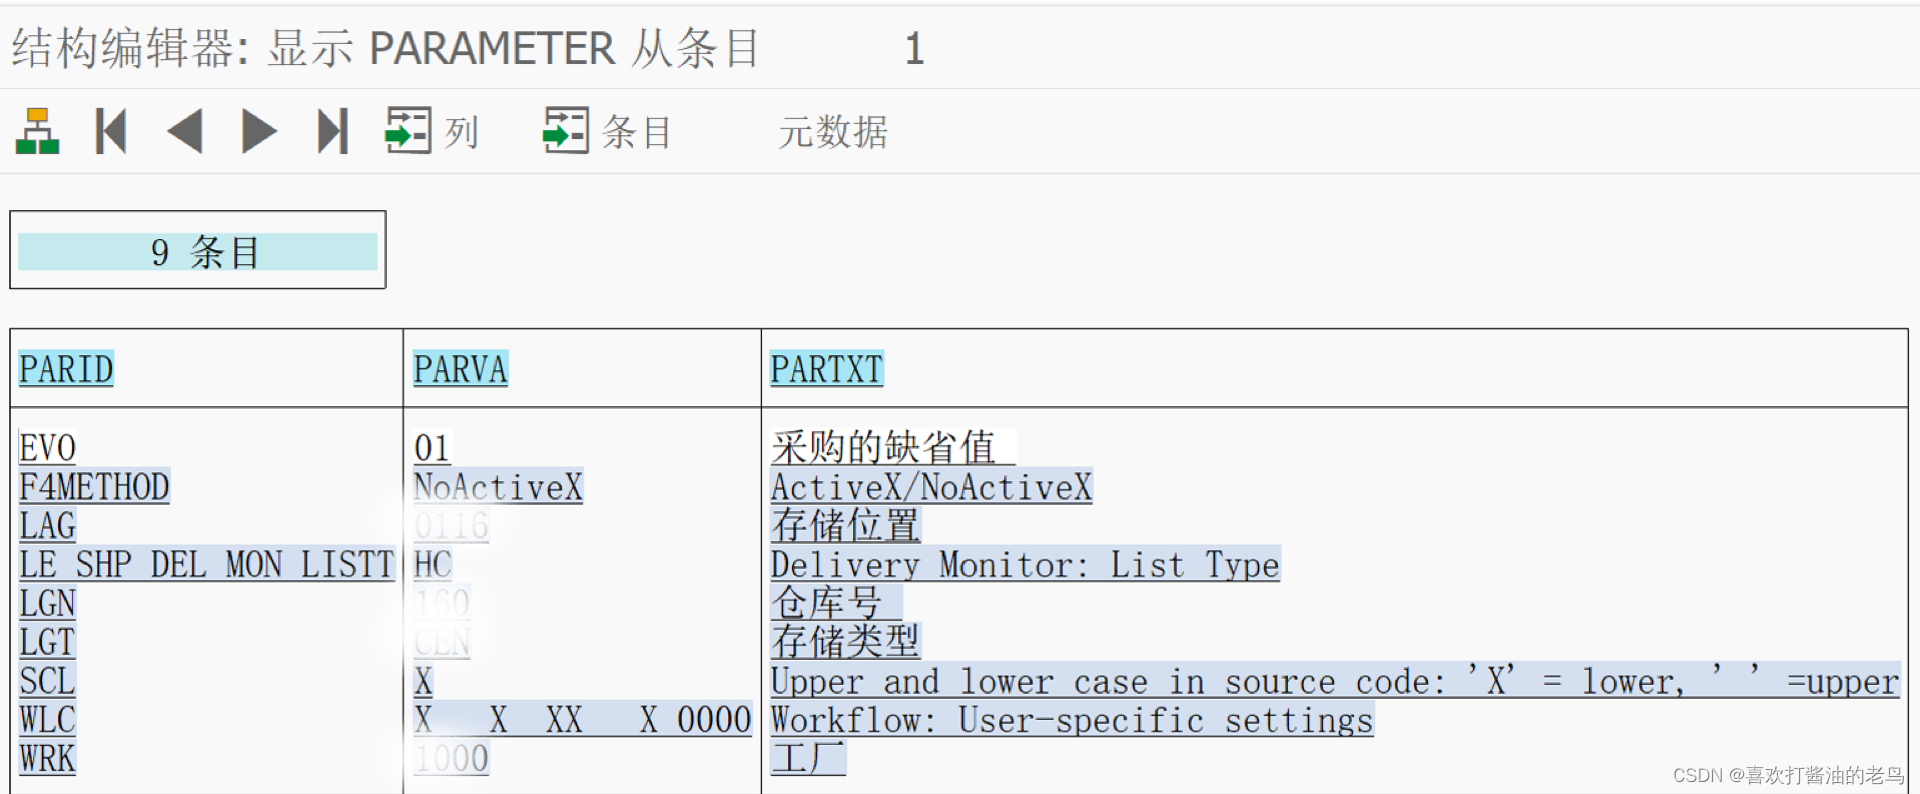Click the 列 column button

[x=432, y=131]
